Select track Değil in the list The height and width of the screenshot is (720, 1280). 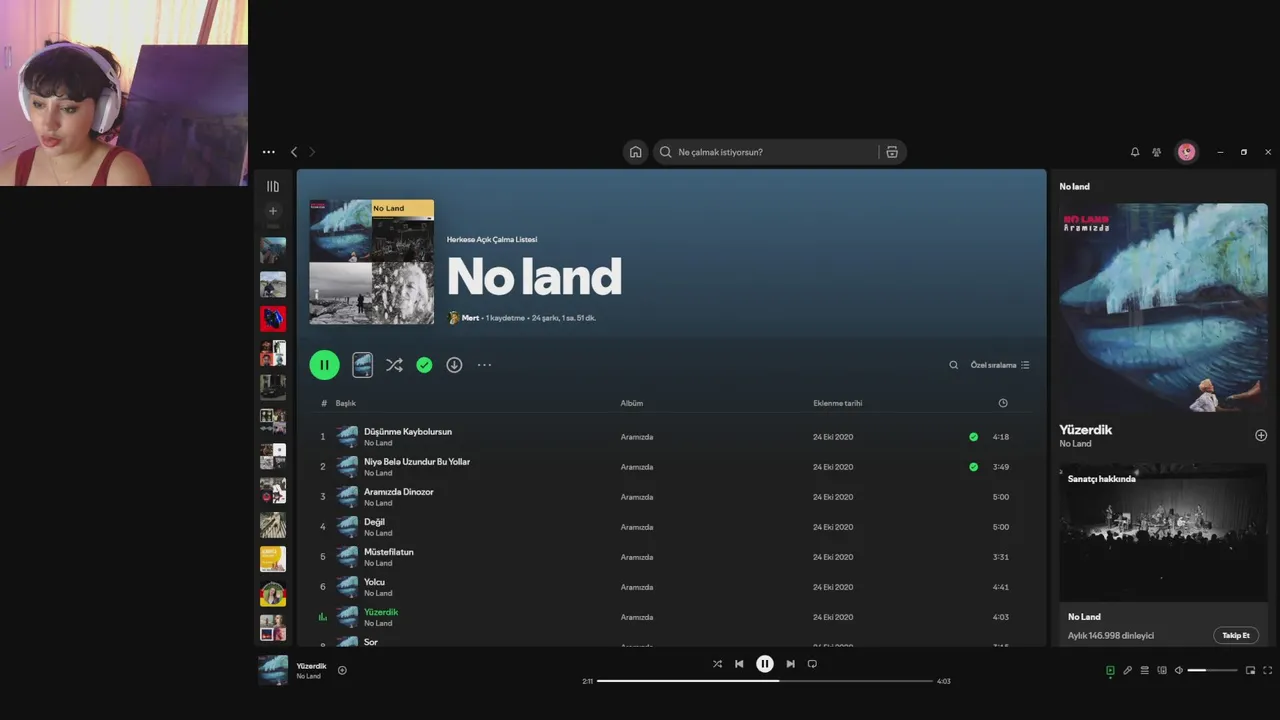671,527
